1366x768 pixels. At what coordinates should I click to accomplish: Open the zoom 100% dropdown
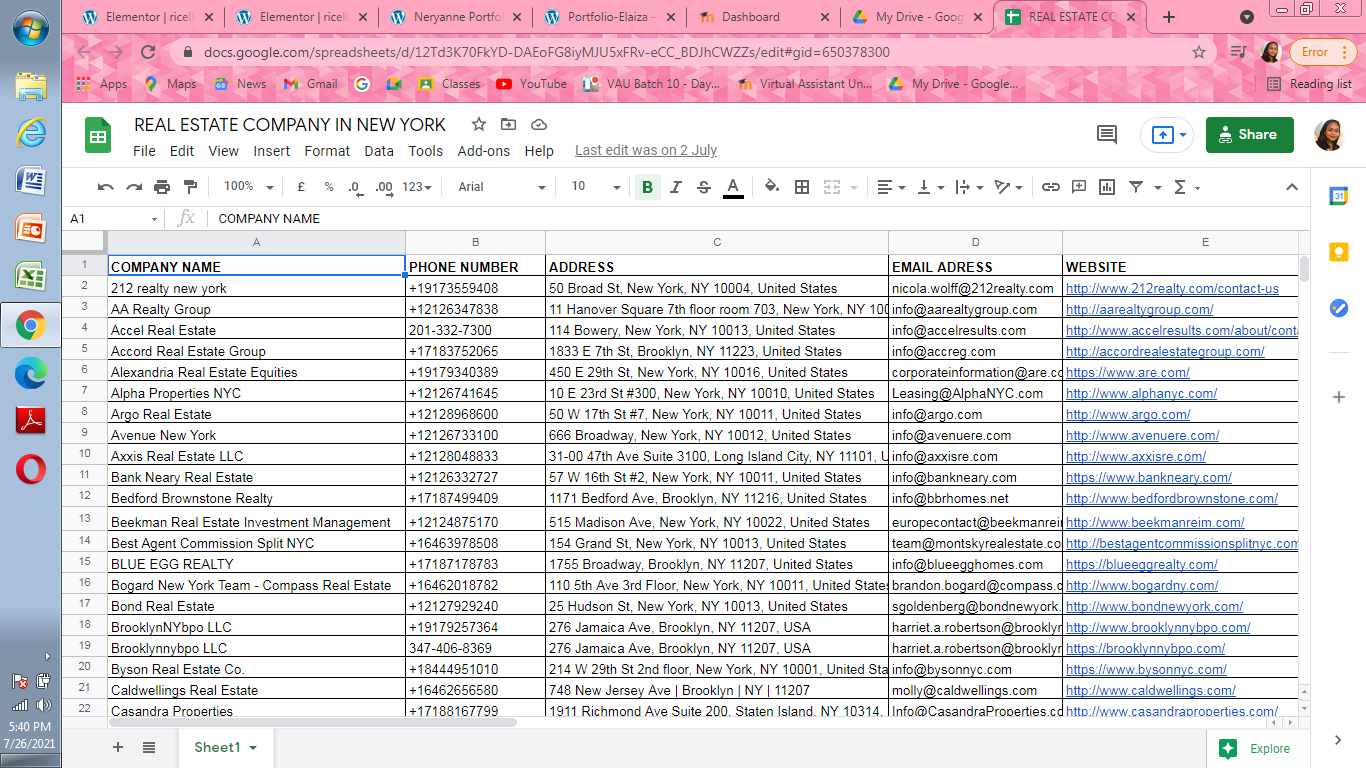248,187
